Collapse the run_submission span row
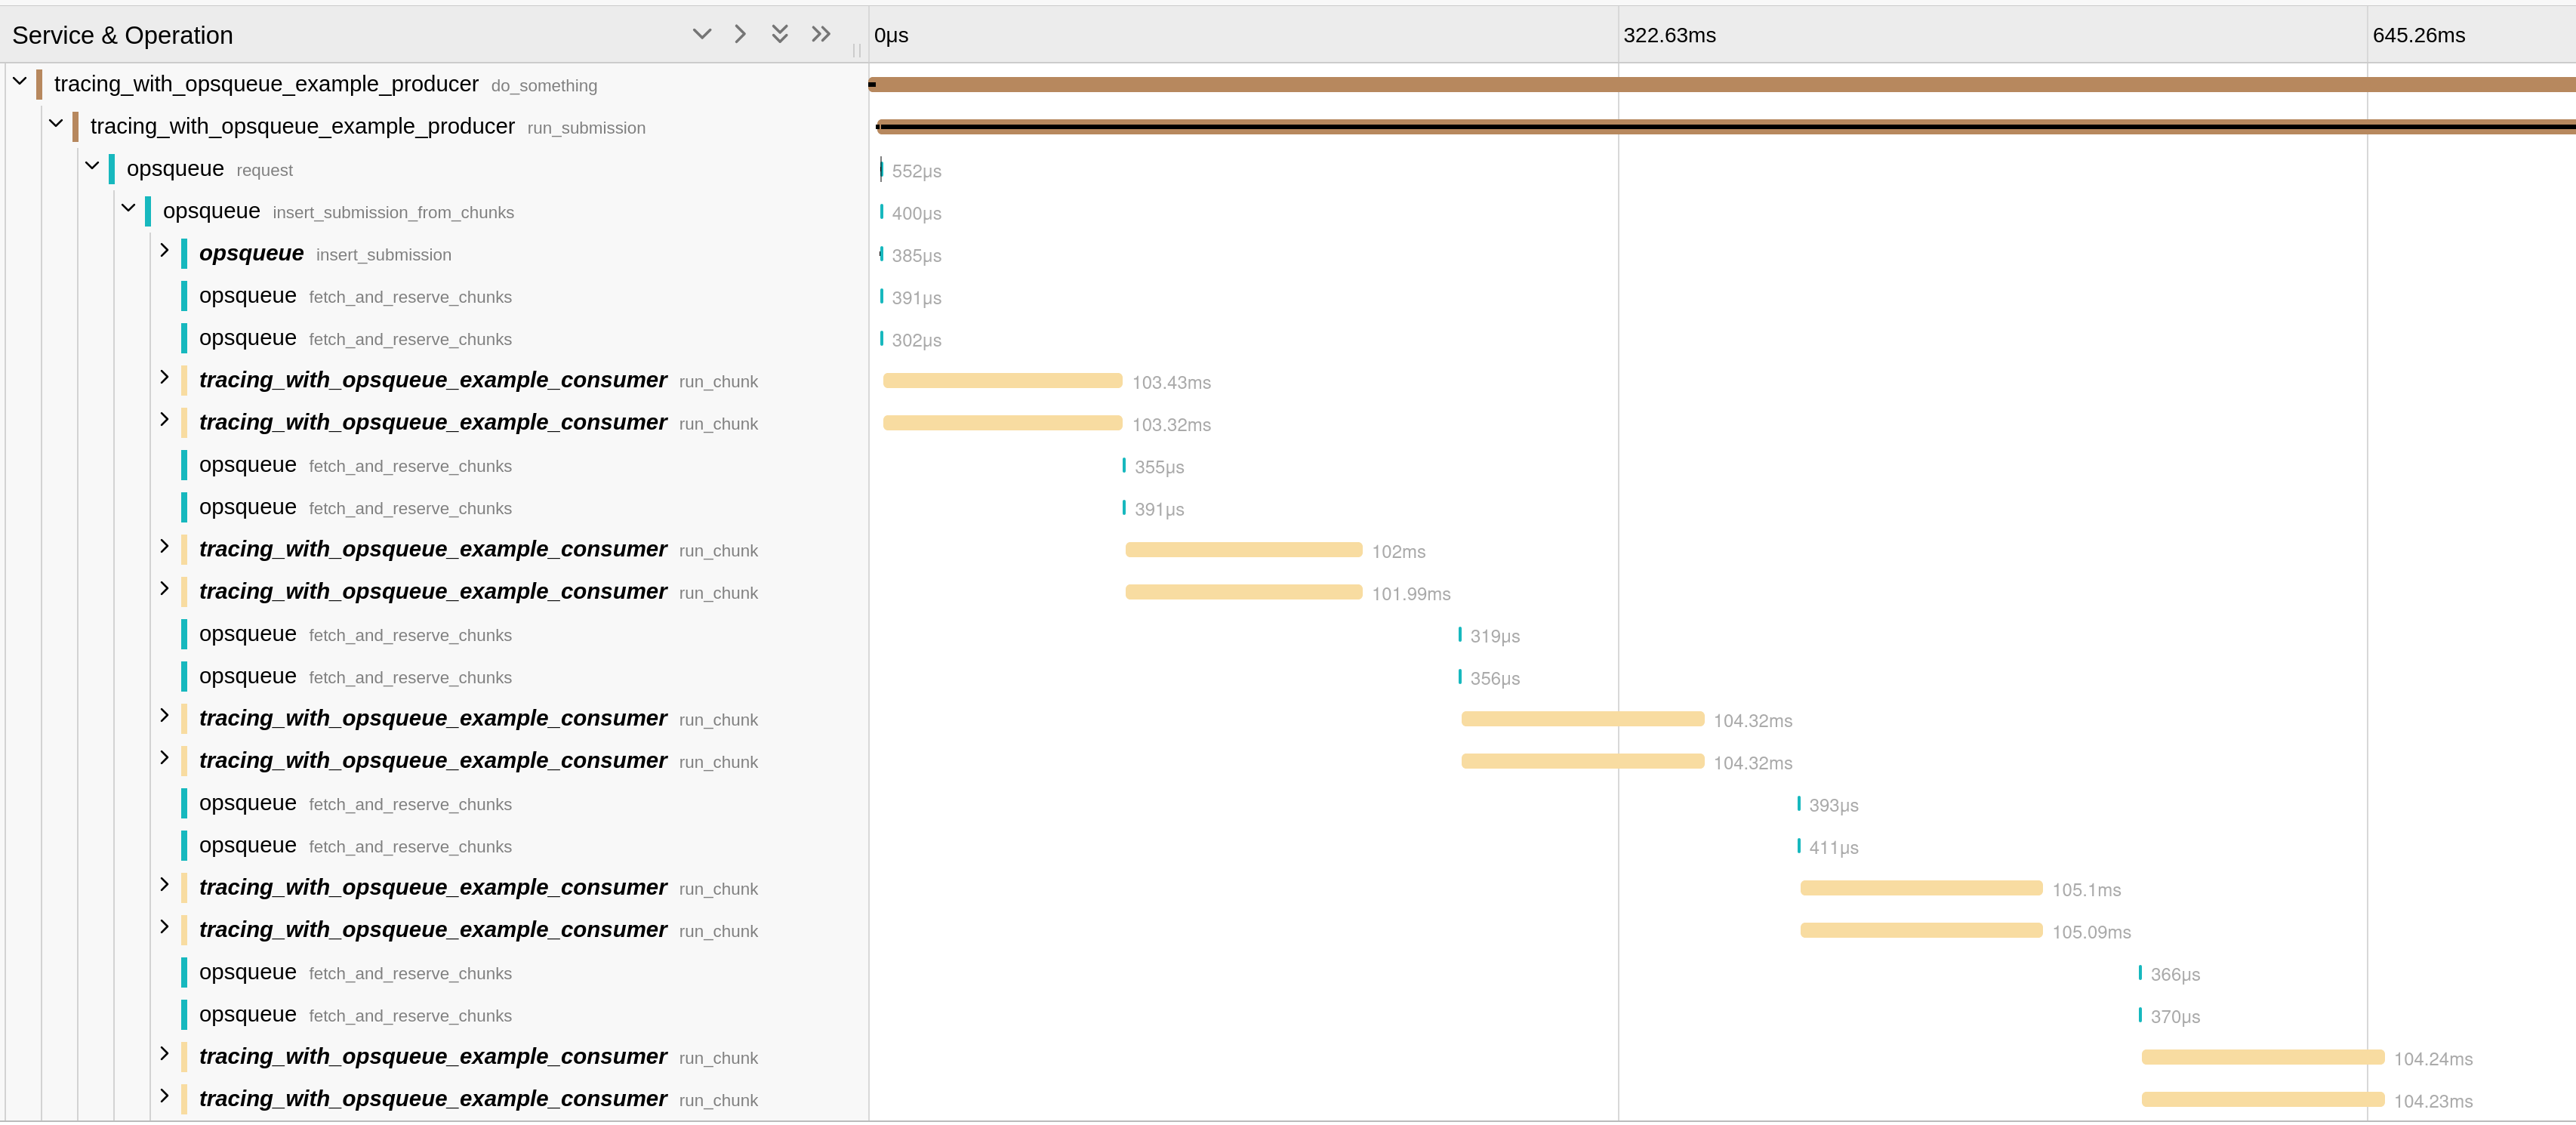The width and height of the screenshot is (2576, 1125). tap(56, 123)
